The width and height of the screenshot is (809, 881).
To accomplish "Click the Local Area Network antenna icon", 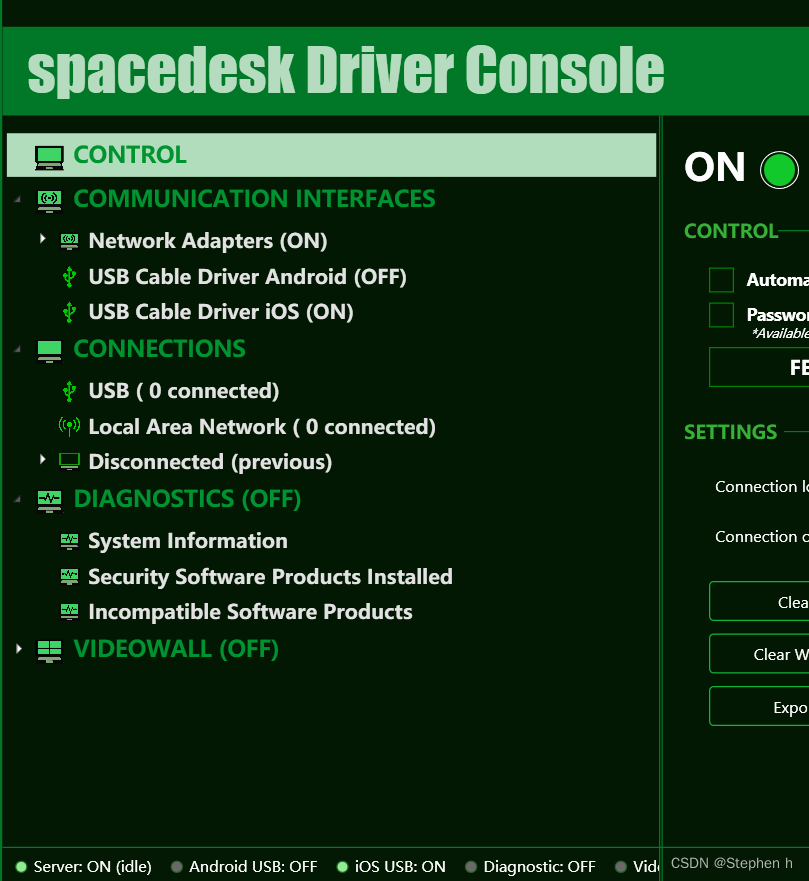I will (x=70, y=426).
